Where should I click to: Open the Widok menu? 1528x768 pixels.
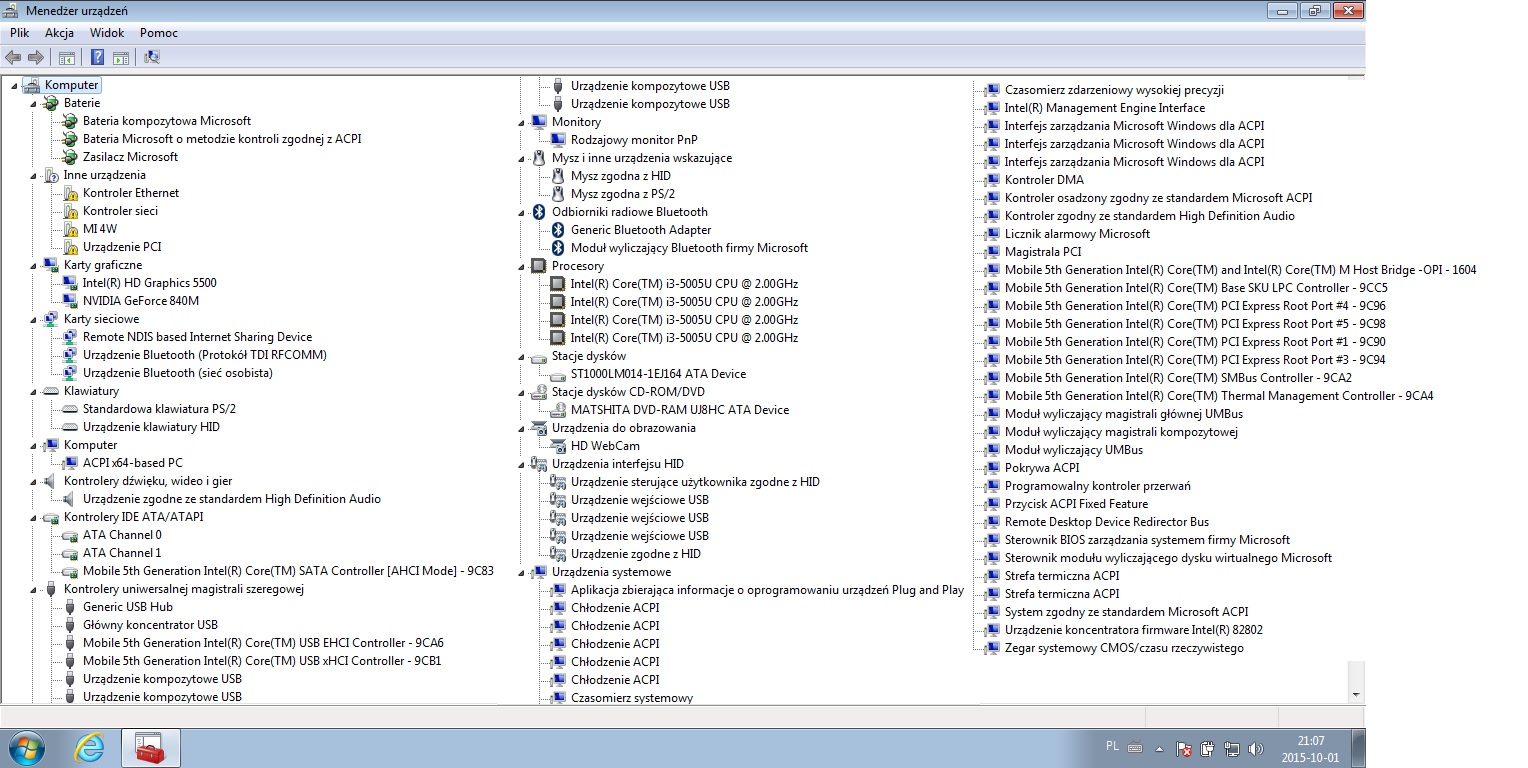pos(107,33)
